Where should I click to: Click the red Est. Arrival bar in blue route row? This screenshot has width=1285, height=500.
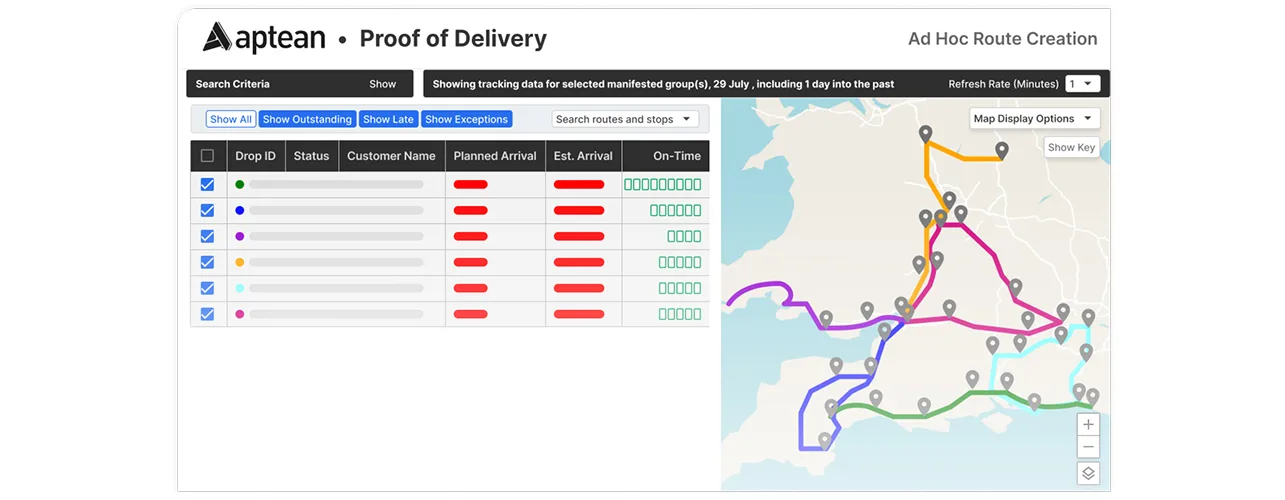579,210
